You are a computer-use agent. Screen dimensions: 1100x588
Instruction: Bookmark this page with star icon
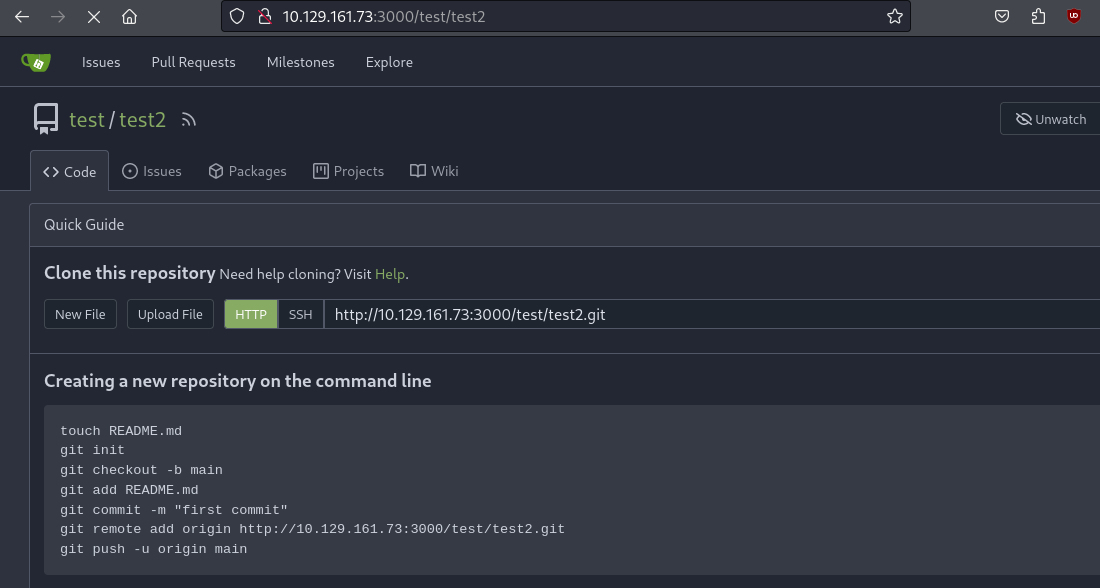(894, 16)
